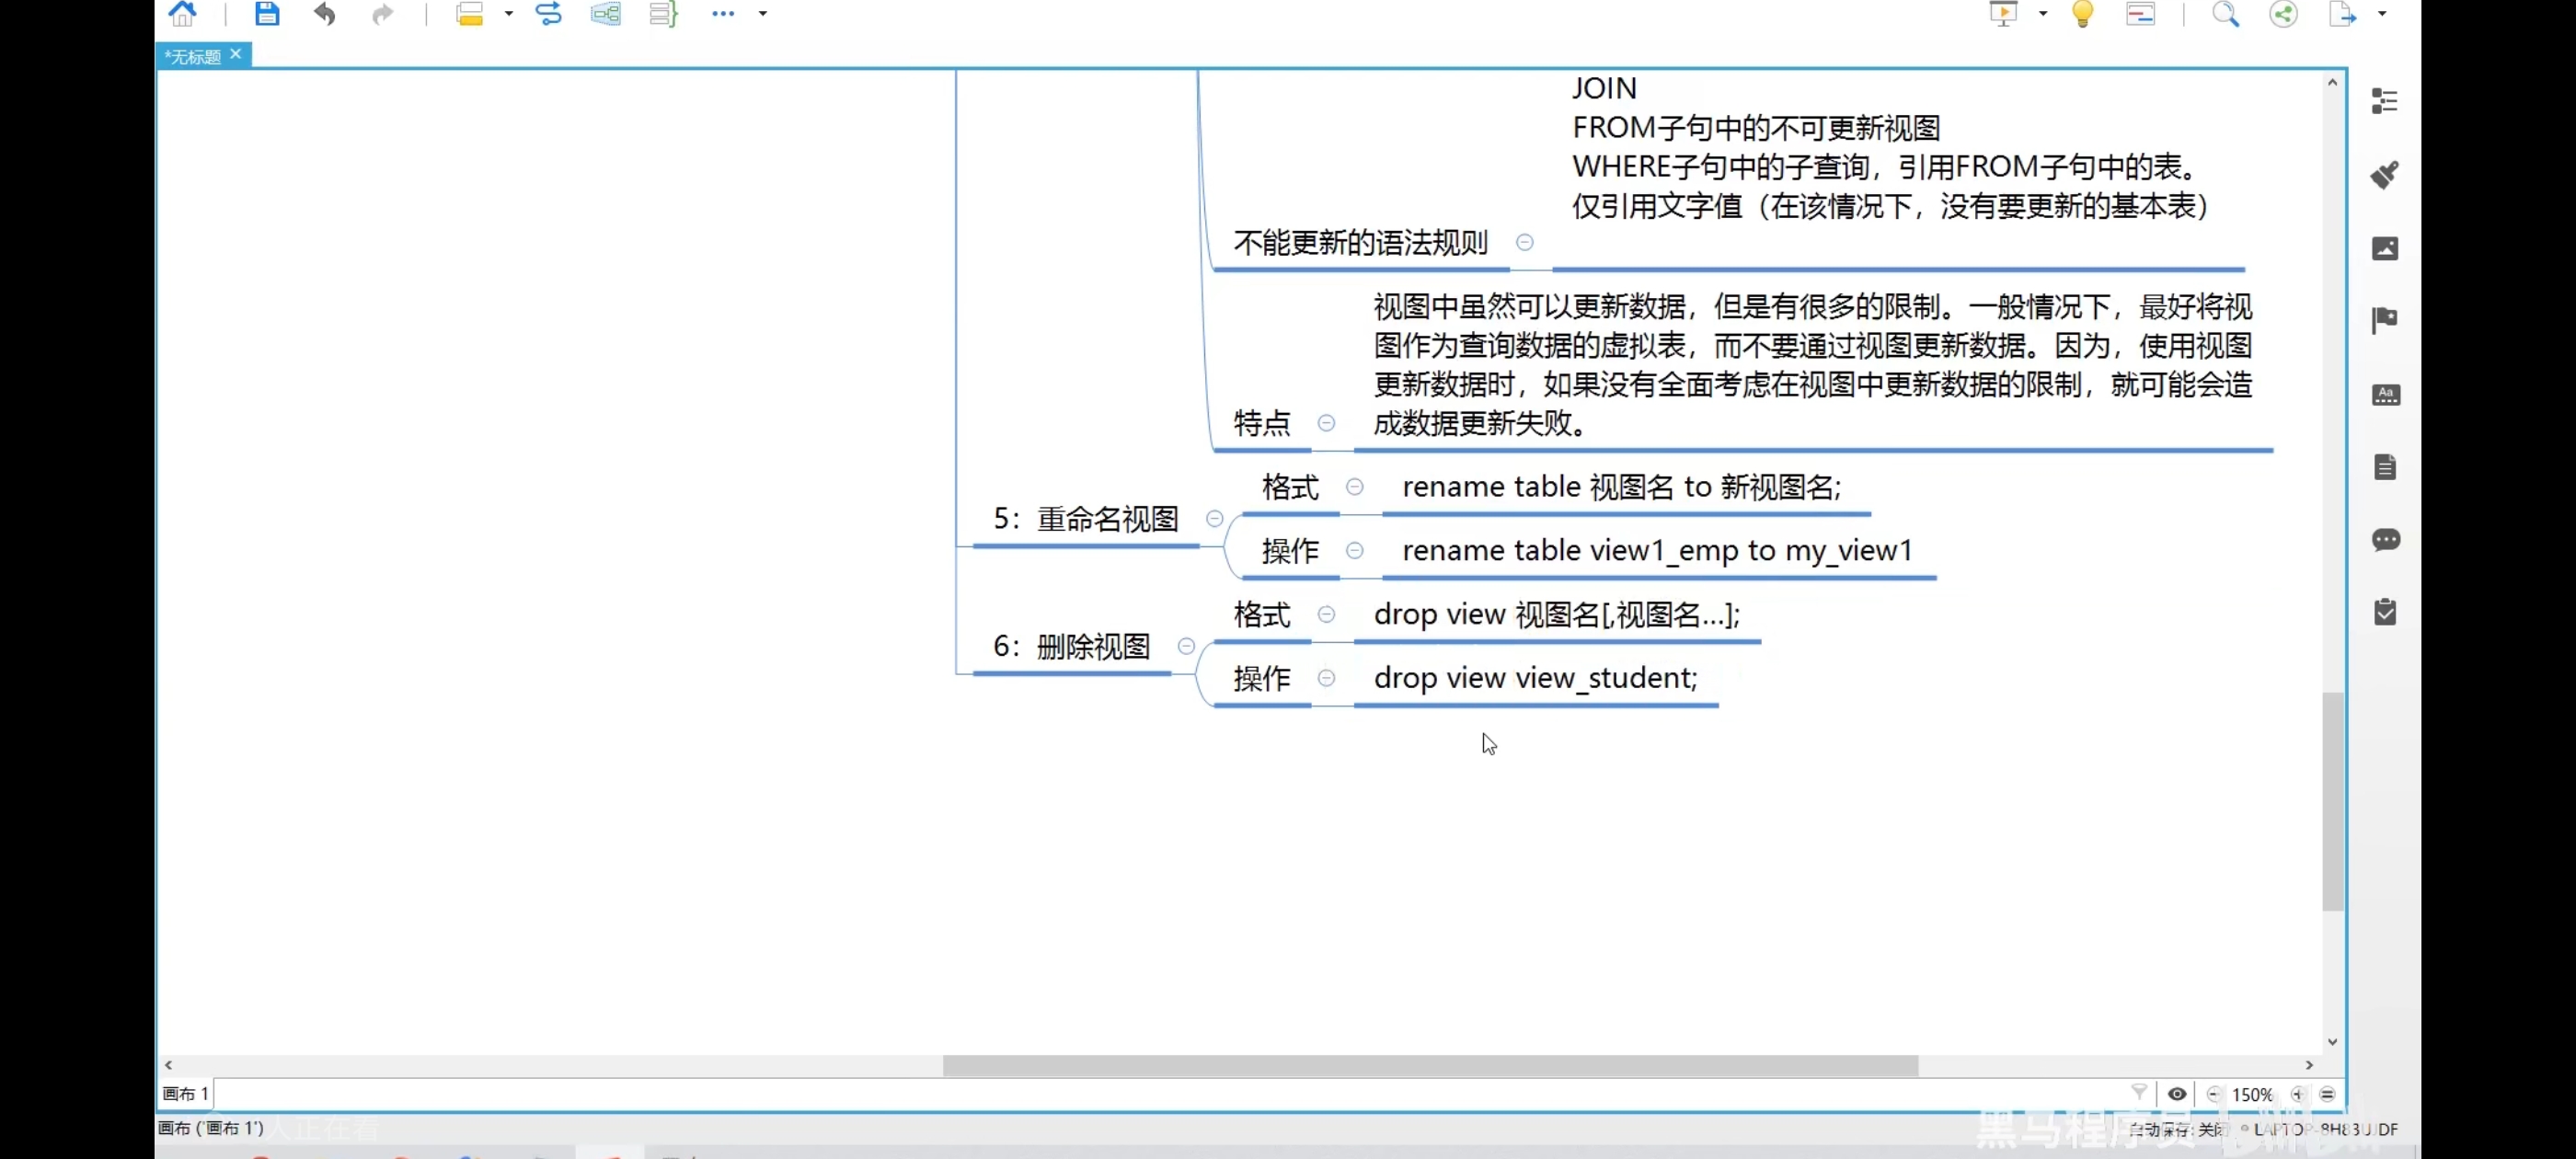Select the '画布 1' sheet tab
Screen dimensions: 2576x1159
pos(185,1094)
